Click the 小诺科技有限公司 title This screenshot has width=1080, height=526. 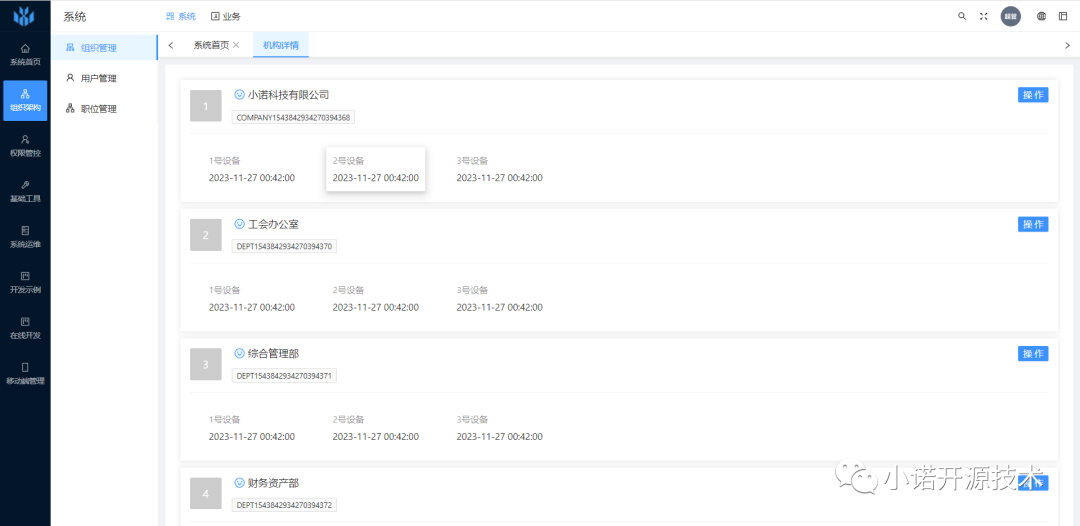289,95
